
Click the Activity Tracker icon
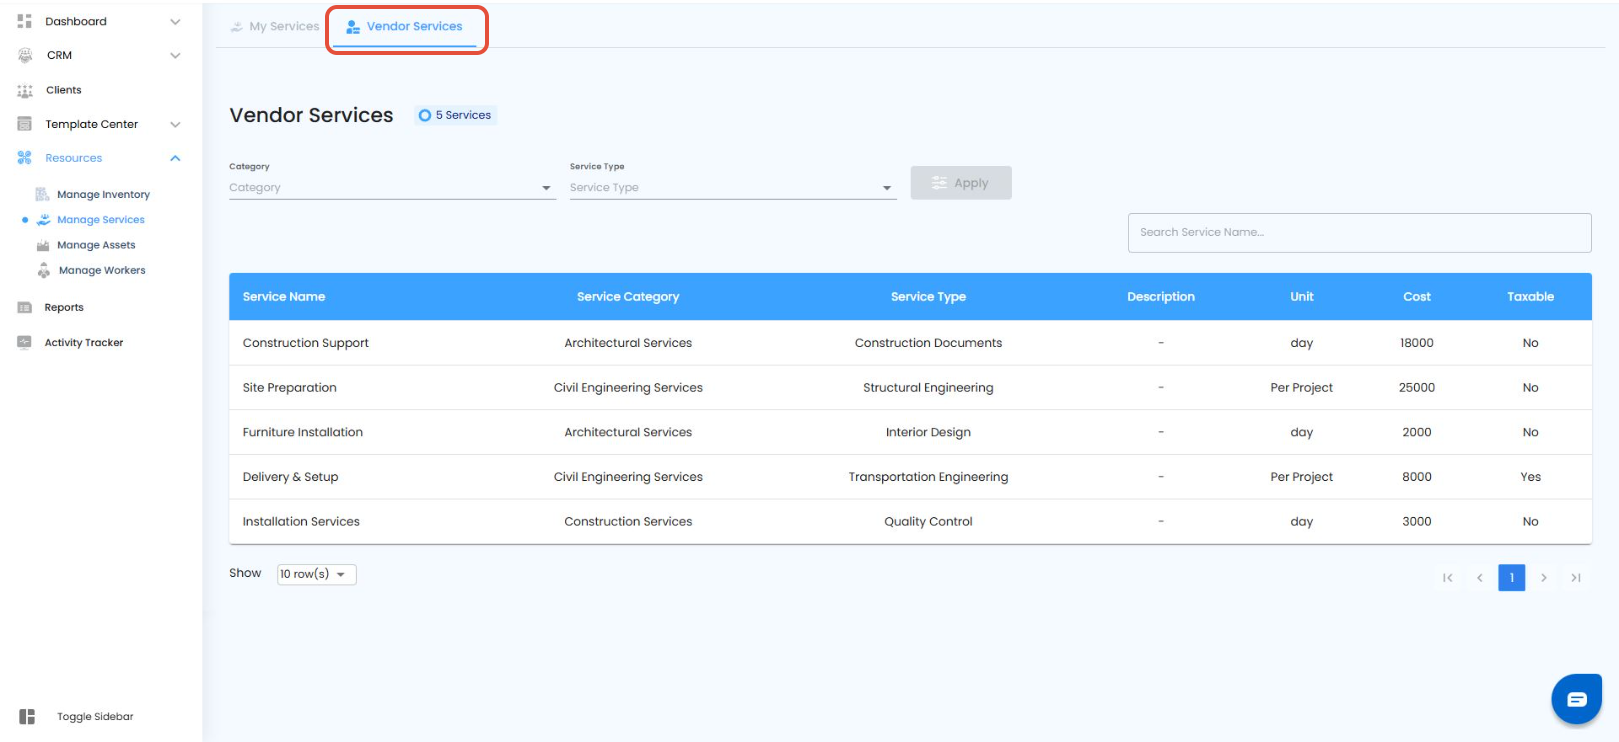(x=25, y=342)
